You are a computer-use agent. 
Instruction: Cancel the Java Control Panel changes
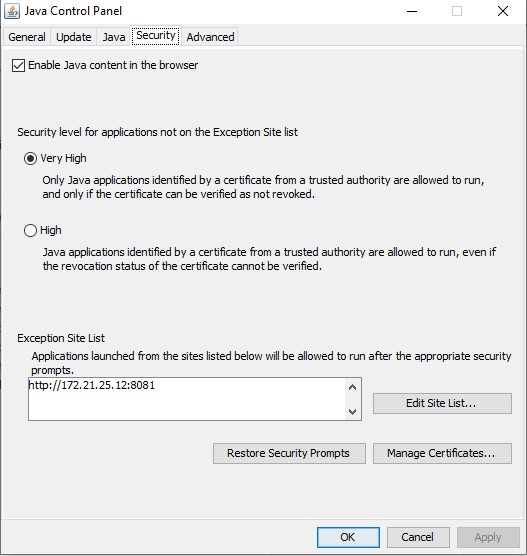click(x=418, y=537)
